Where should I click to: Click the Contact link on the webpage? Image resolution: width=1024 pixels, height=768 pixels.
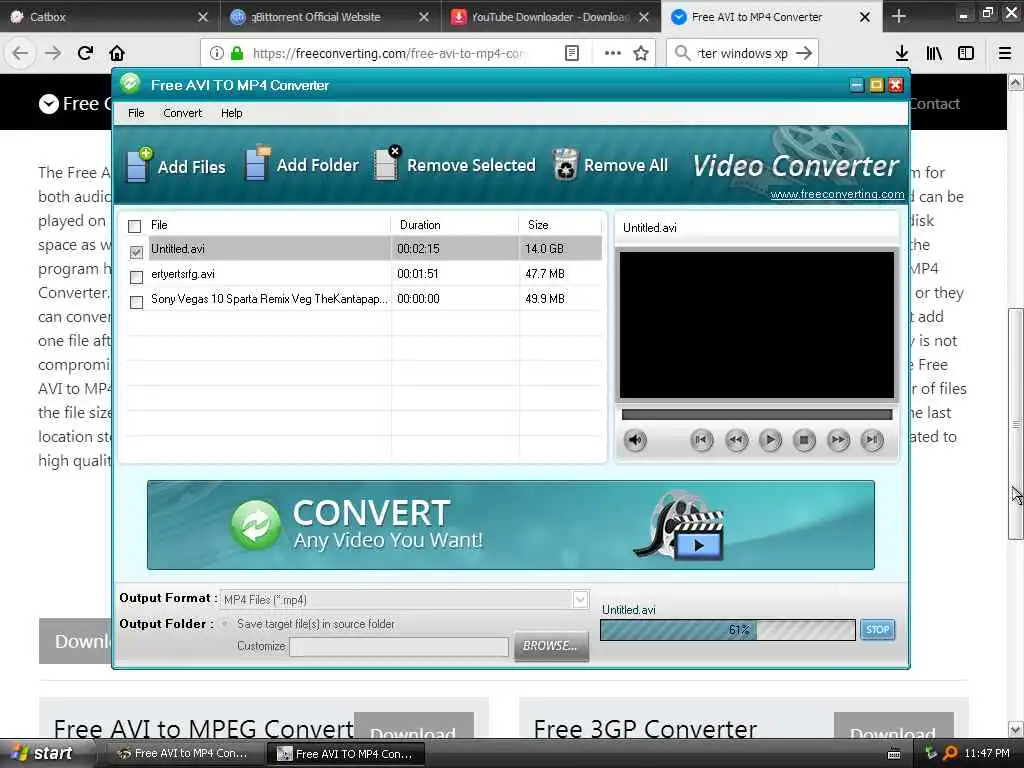(x=935, y=103)
